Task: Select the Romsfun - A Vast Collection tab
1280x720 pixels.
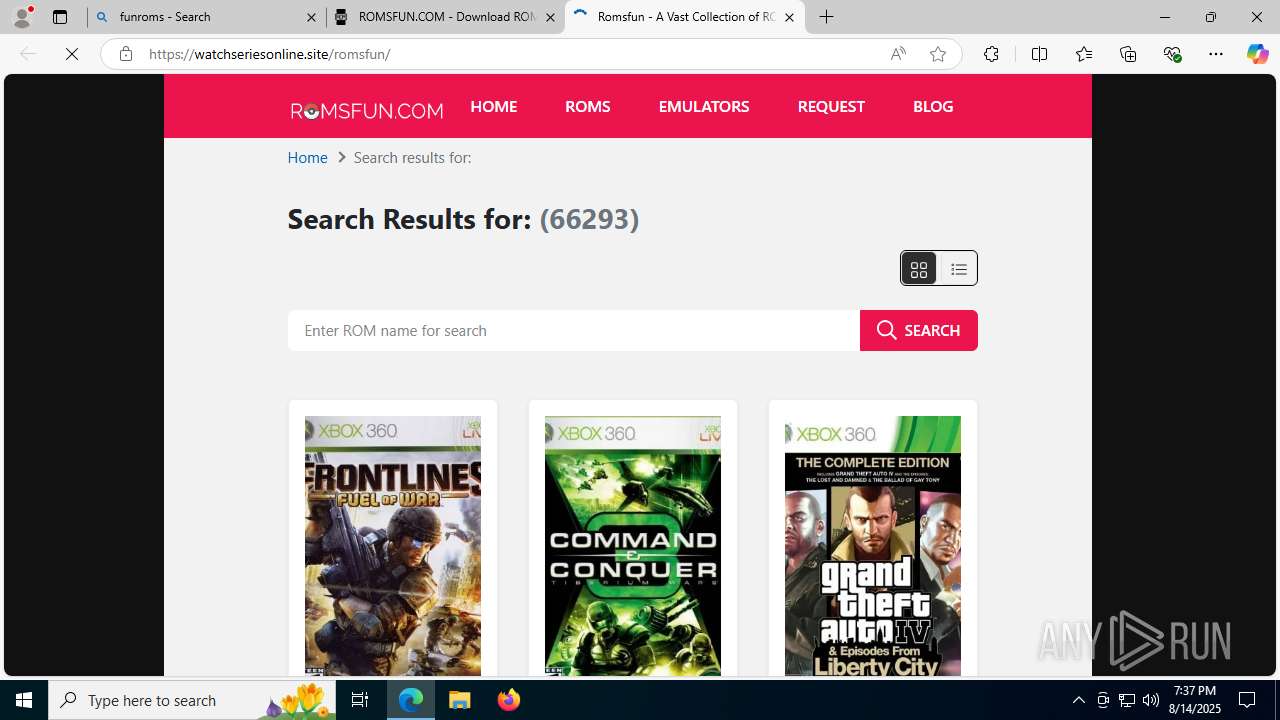Action: pos(684,17)
